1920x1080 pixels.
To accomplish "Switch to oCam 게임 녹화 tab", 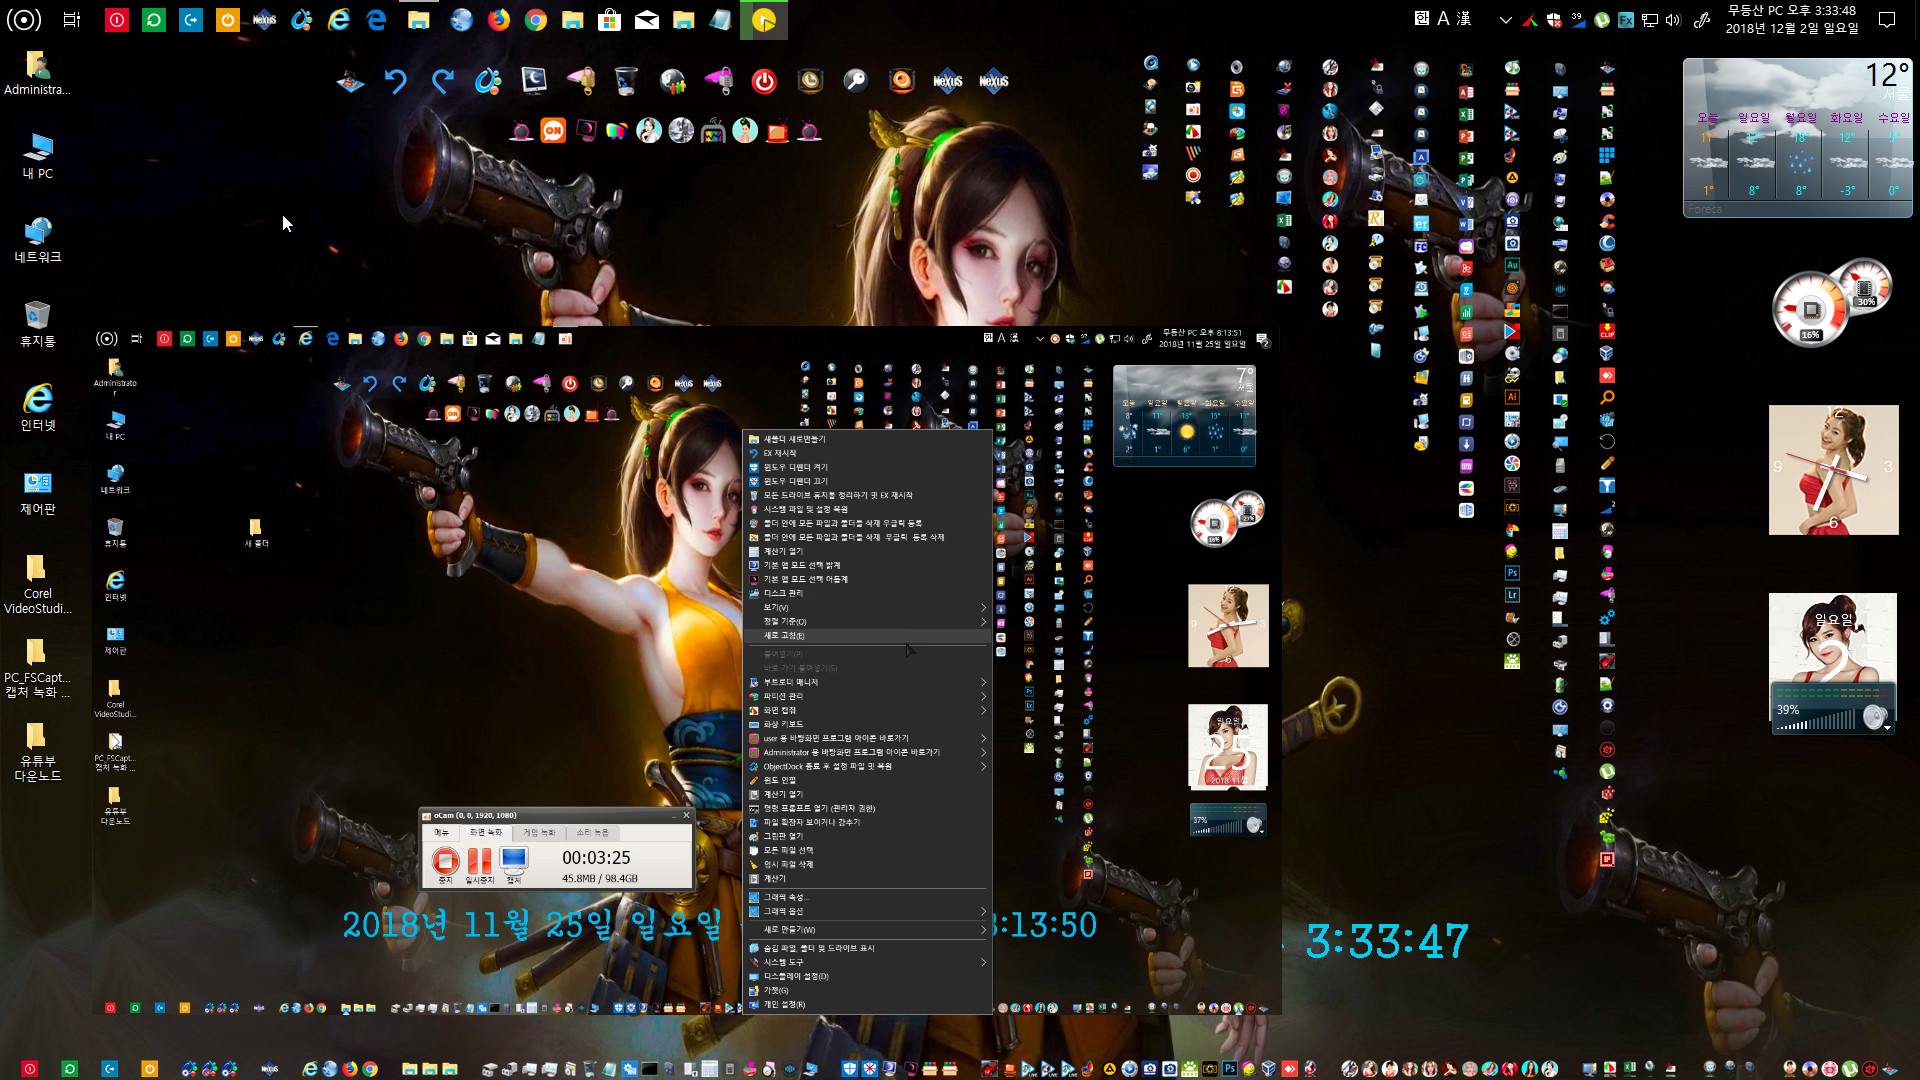I will (x=539, y=832).
